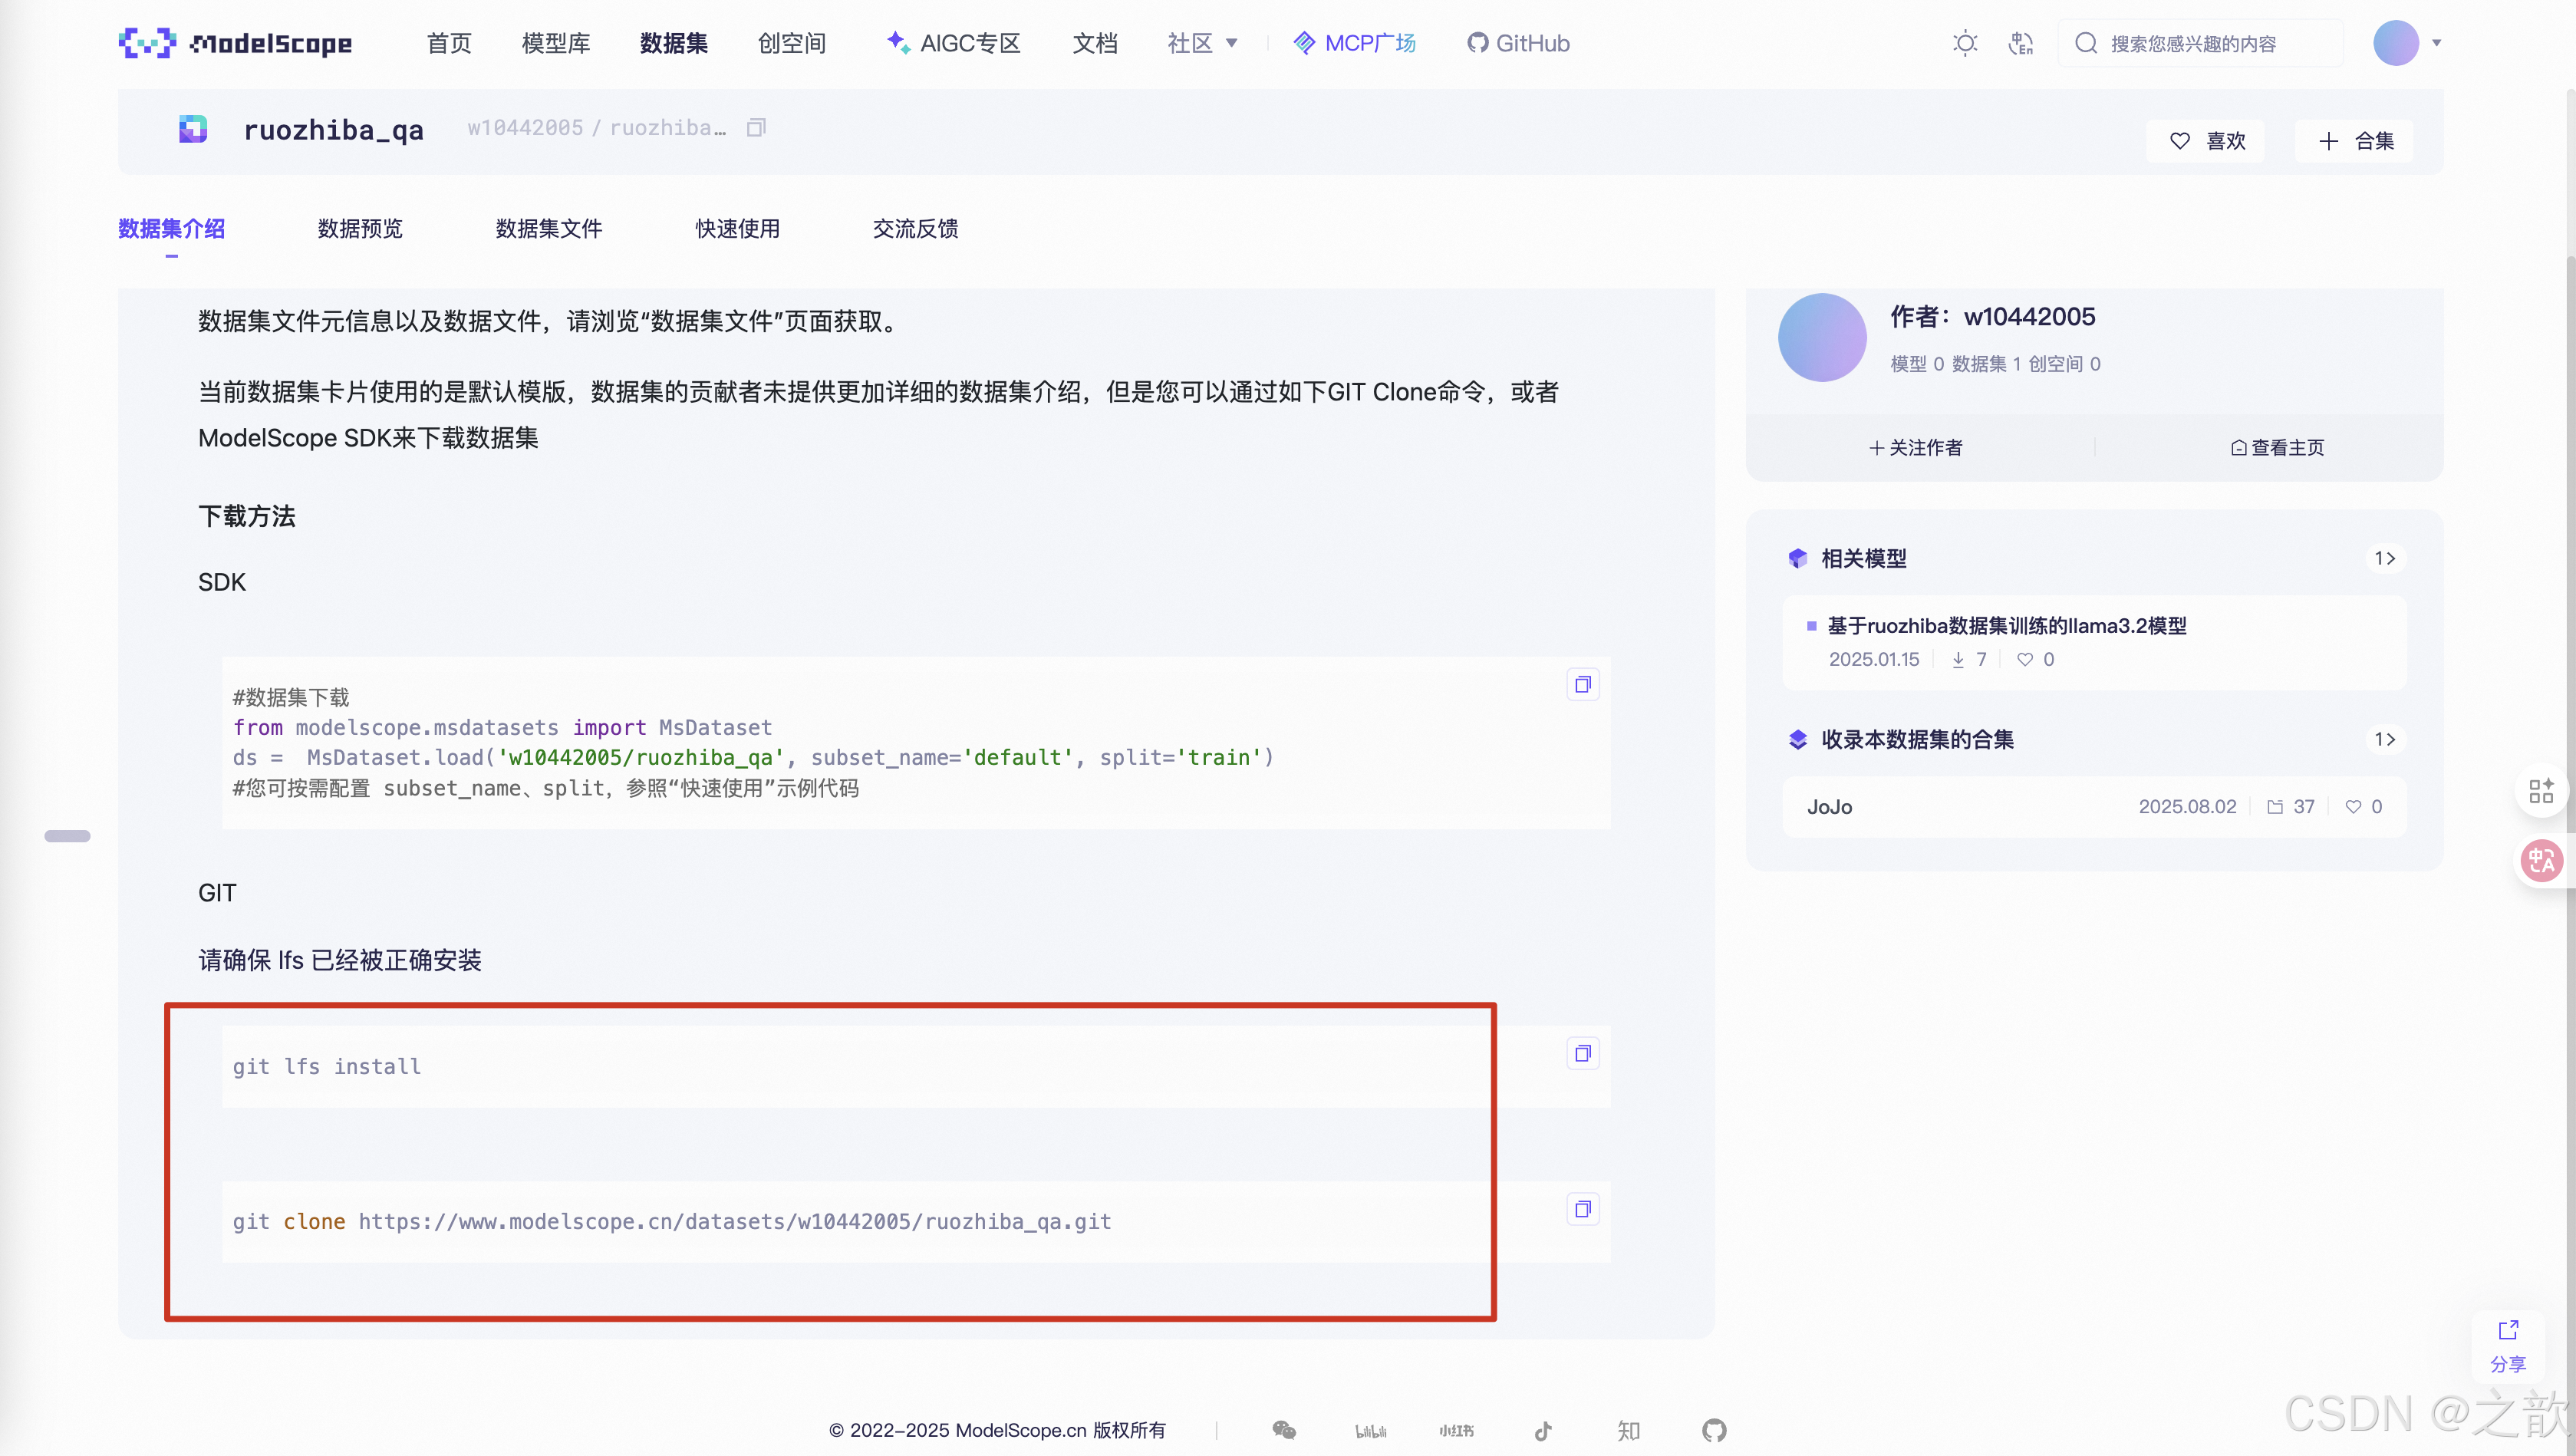
Task: Open the AIGC专区 navigation item
Action: click(954, 43)
